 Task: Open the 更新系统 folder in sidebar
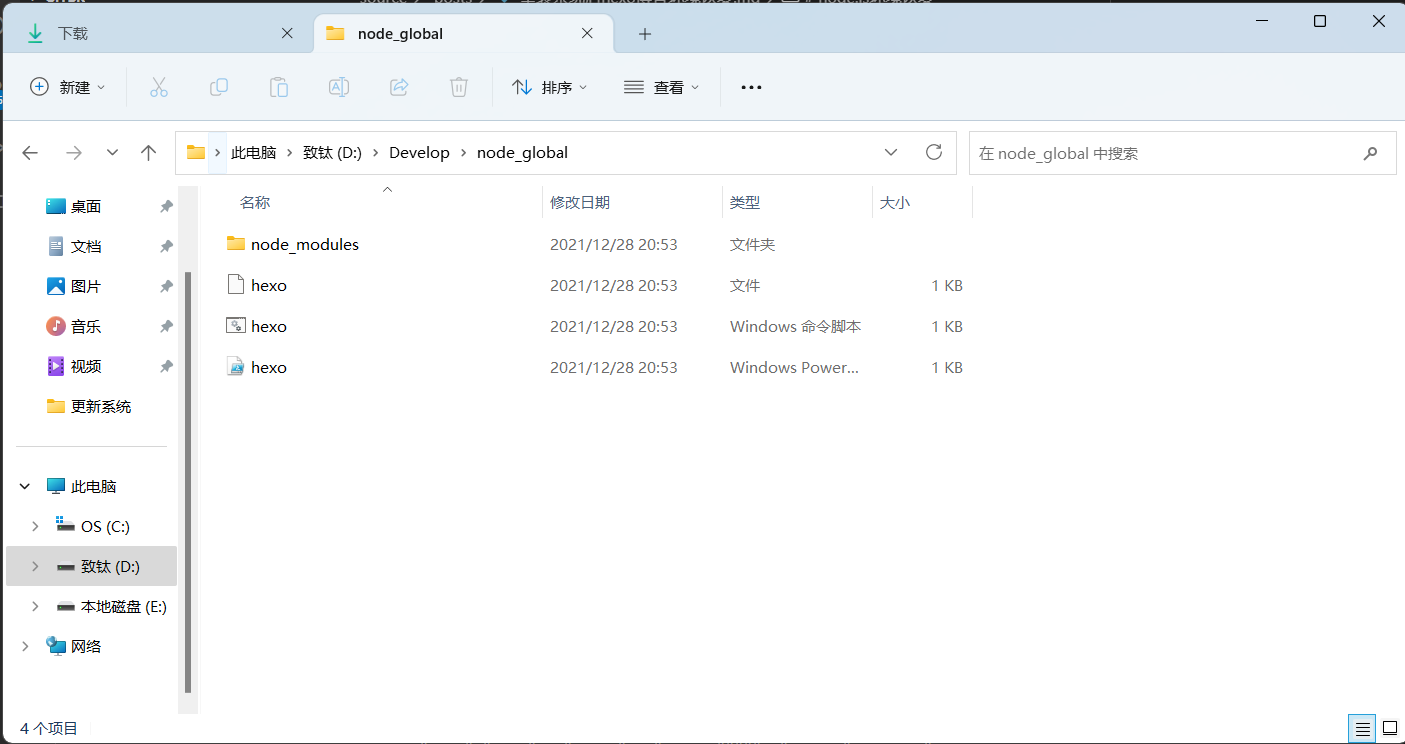coord(100,406)
